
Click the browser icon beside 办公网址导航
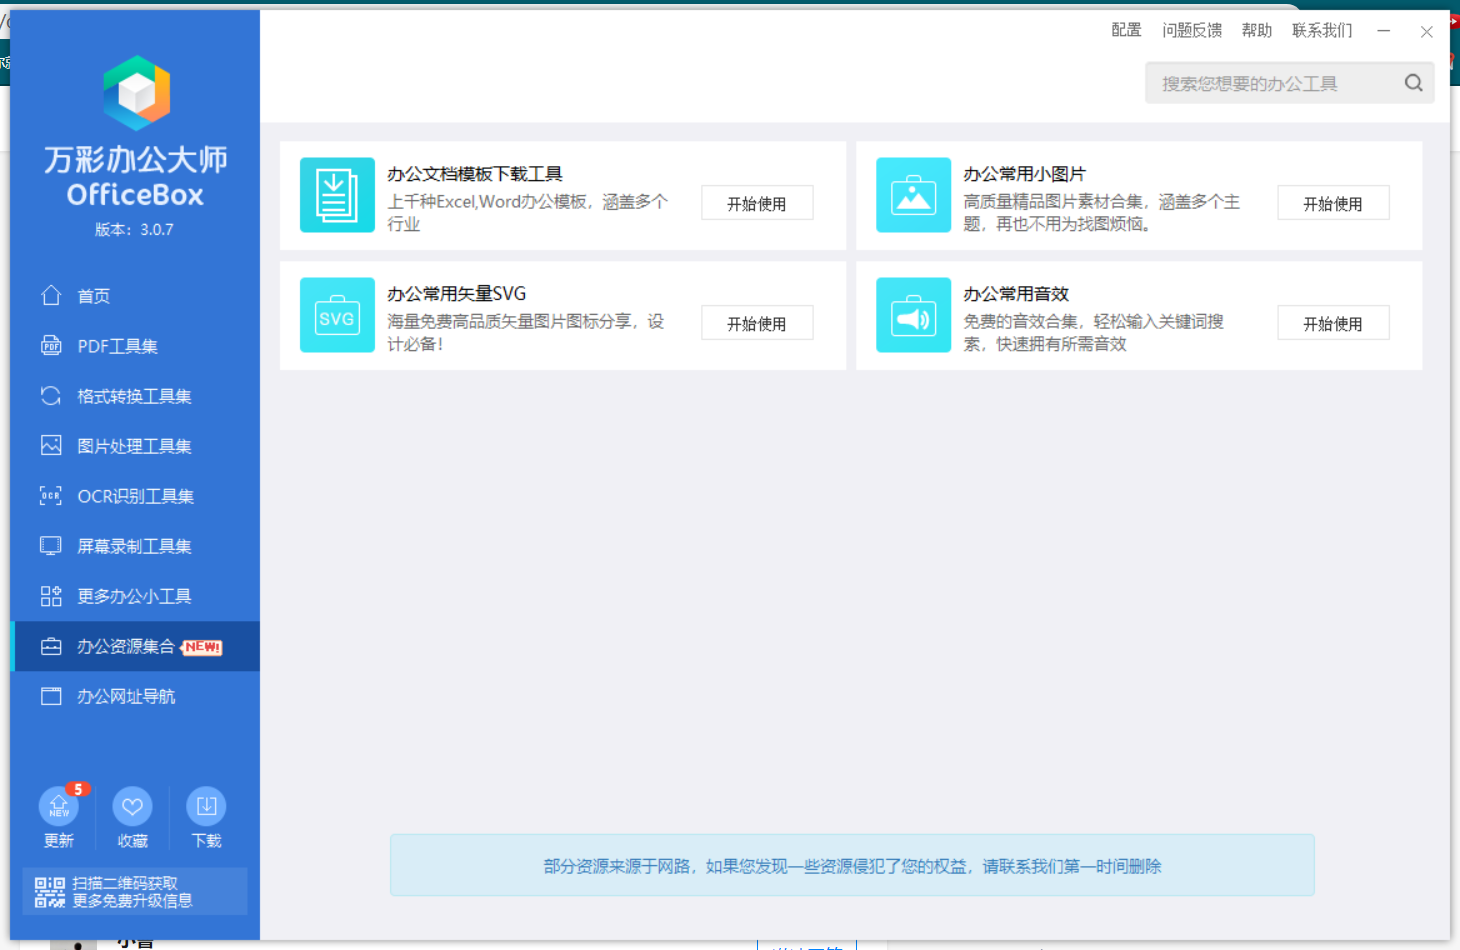click(x=51, y=696)
